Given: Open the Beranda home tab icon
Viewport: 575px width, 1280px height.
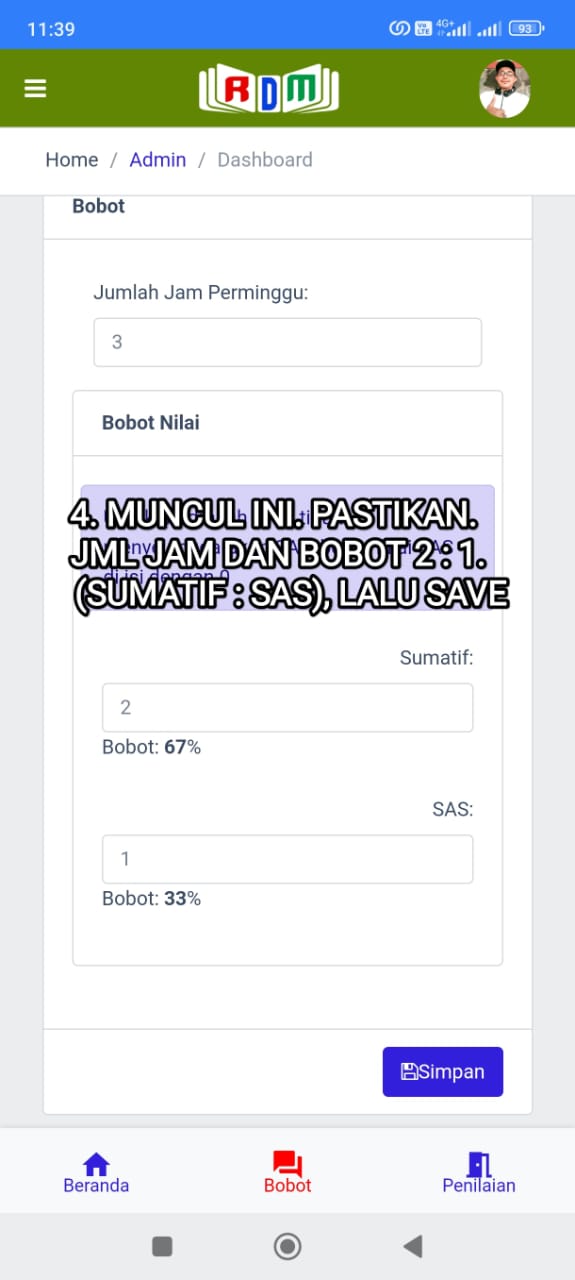Looking at the screenshot, I should tap(96, 1164).
